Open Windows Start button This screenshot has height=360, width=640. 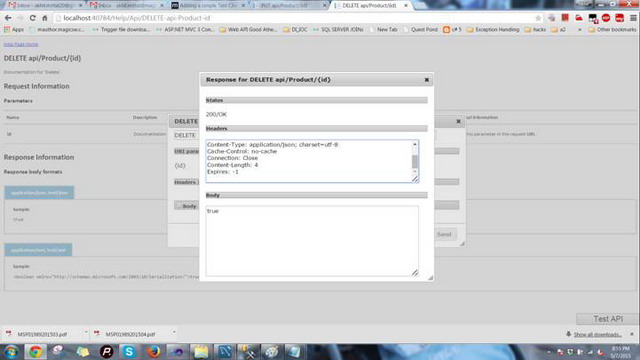click(x=11, y=351)
